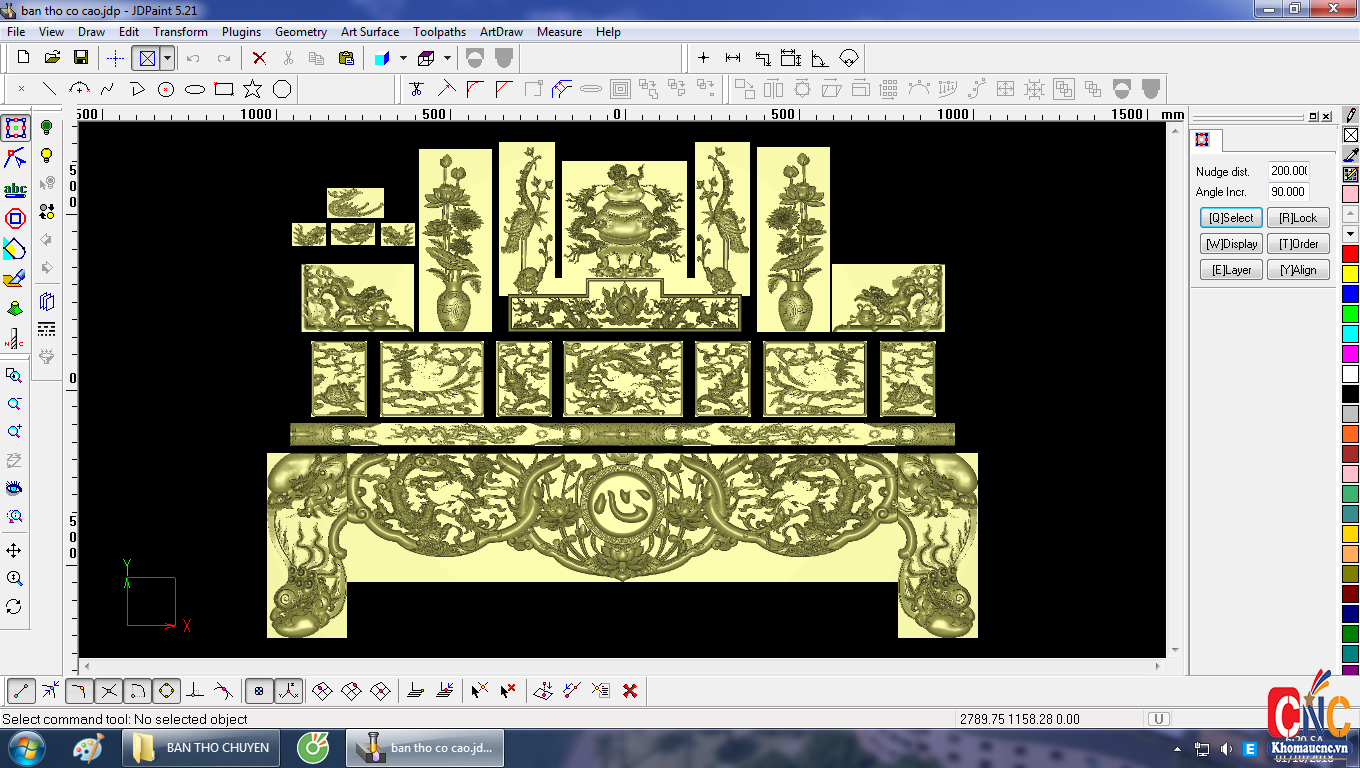
Task: Open the Toolpaths menu
Action: (439, 32)
